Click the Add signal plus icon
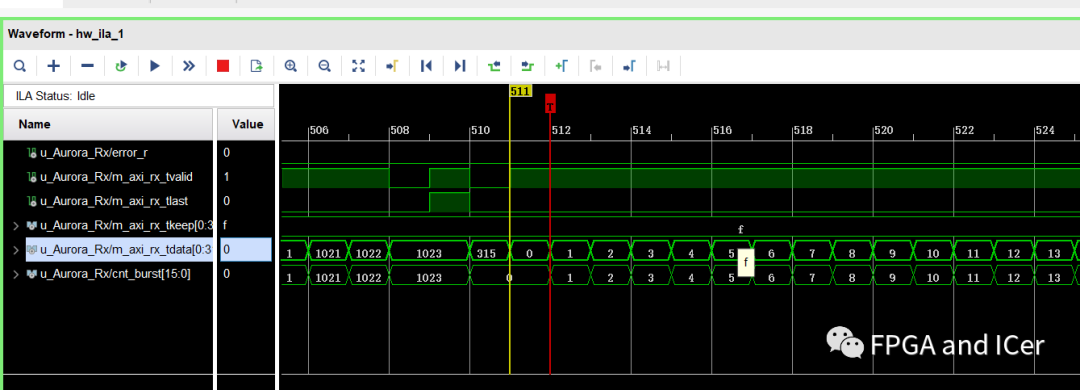The height and width of the screenshot is (390, 1080). 54,66
